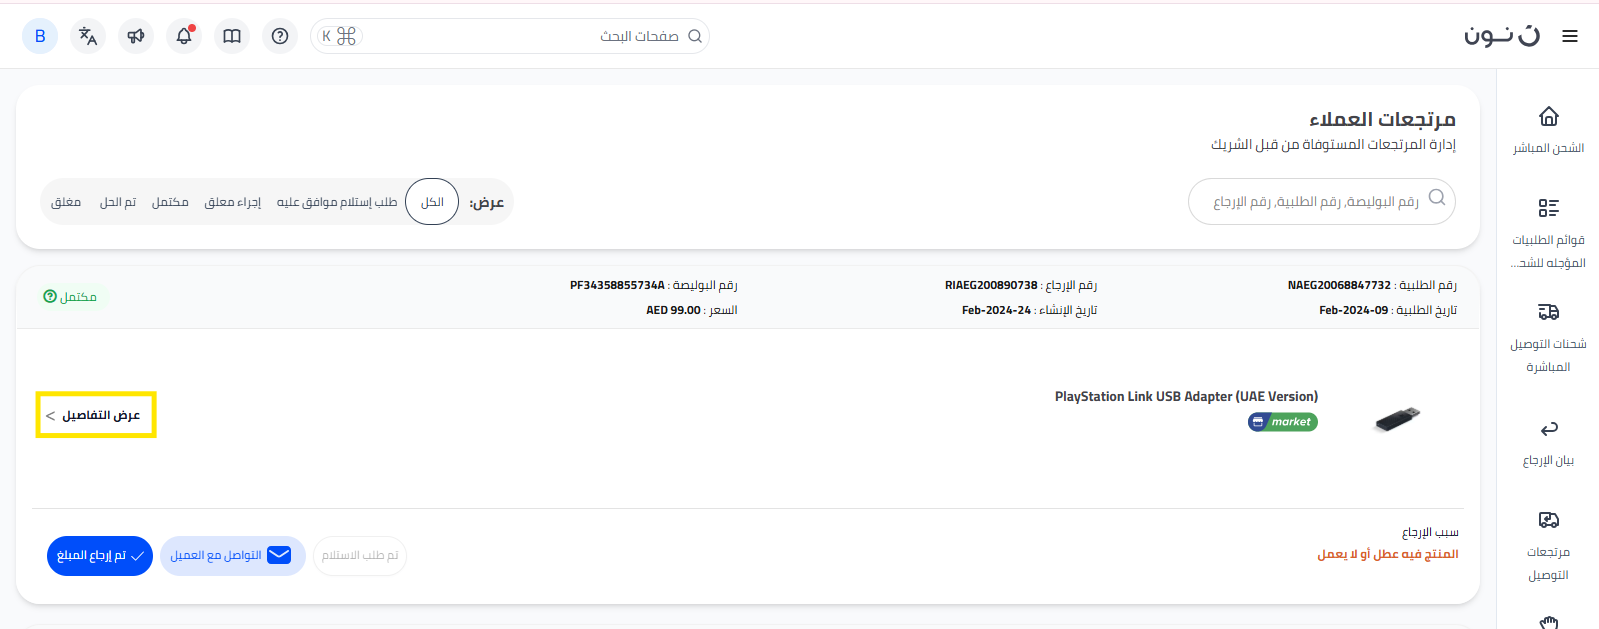This screenshot has height=629, width=1599.
Task: Open بيان الإرجاع in sidebar
Action: click(x=1548, y=442)
